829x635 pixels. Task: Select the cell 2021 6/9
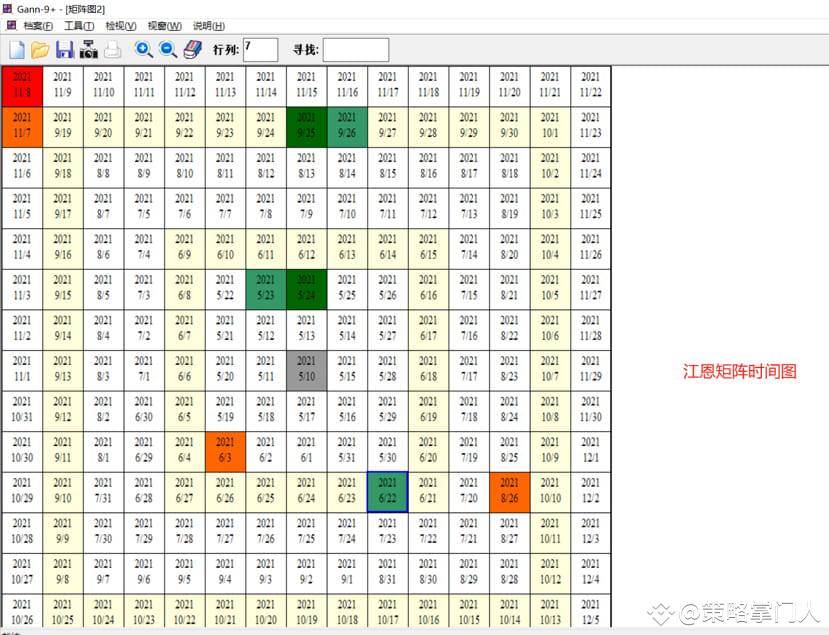tap(185, 249)
